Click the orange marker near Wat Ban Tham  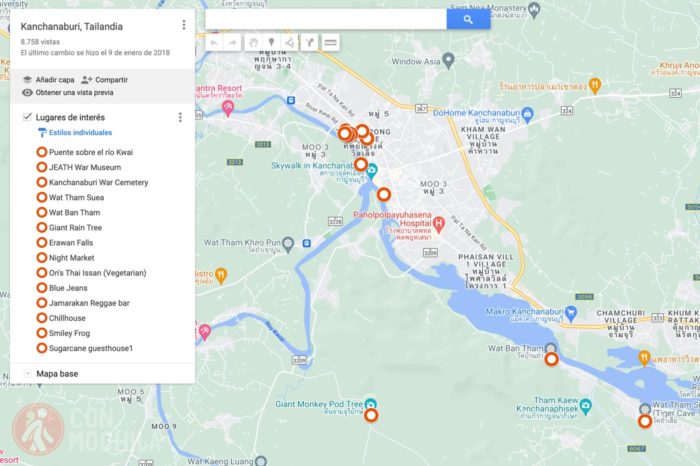pos(551,359)
